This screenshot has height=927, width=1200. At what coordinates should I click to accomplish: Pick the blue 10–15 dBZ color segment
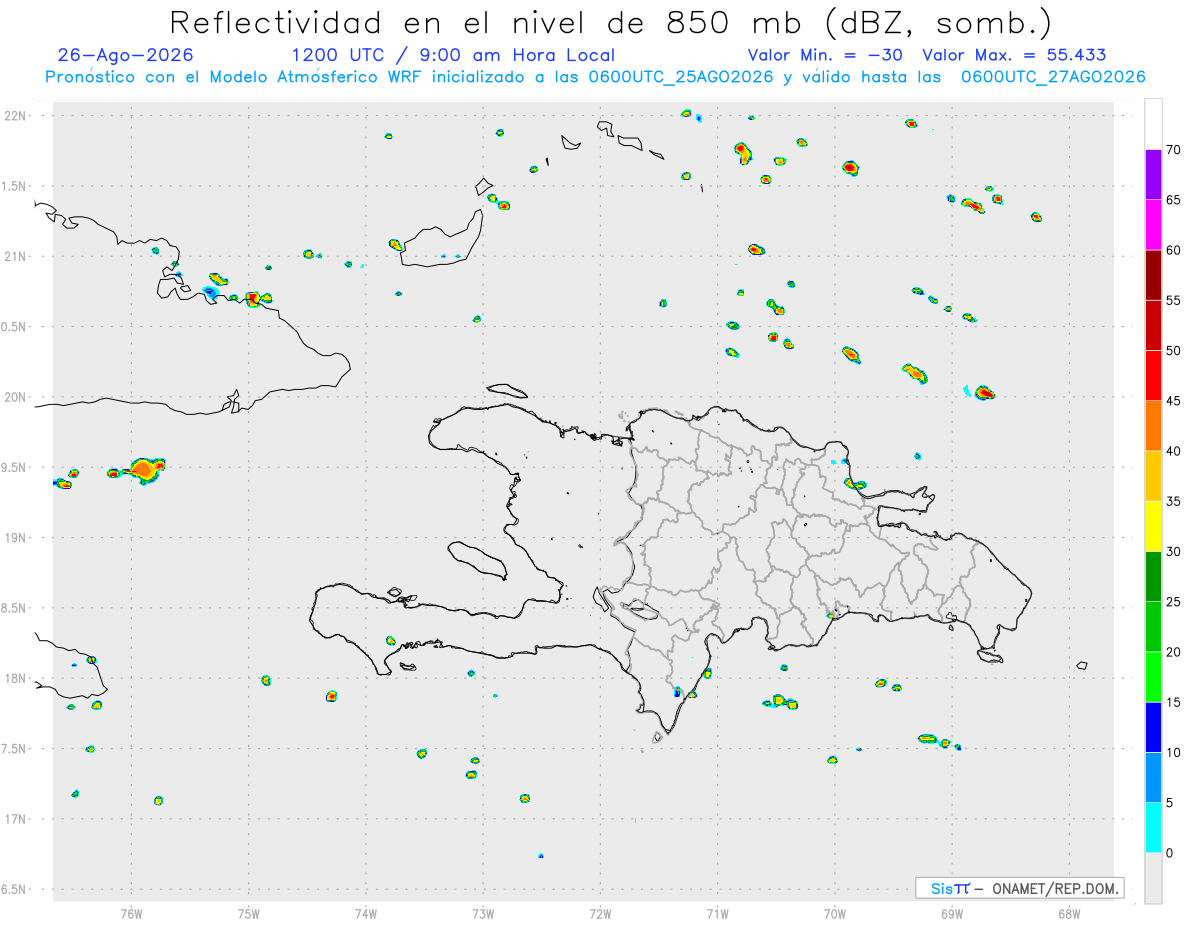pyautogui.click(x=1153, y=727)
